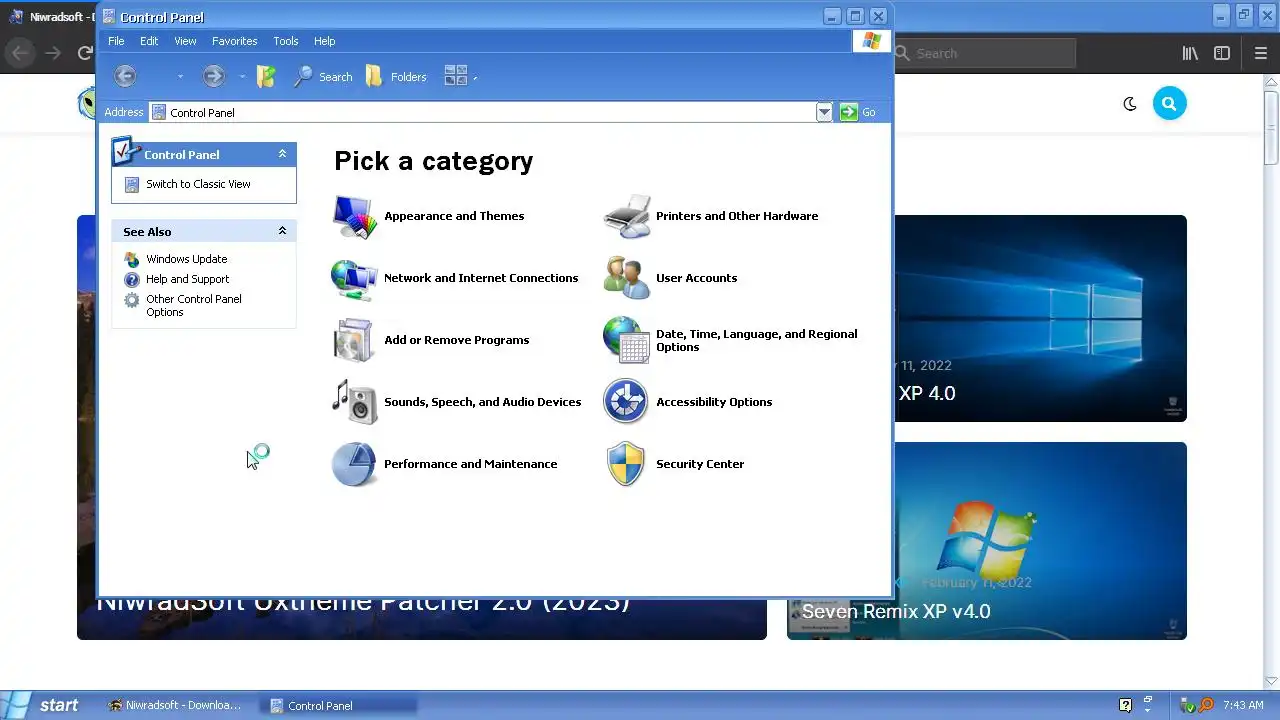Screen dimensions: 1280x720
Task: Open the Printers and Other Hardware icon
Action: (x=627, y=217)
